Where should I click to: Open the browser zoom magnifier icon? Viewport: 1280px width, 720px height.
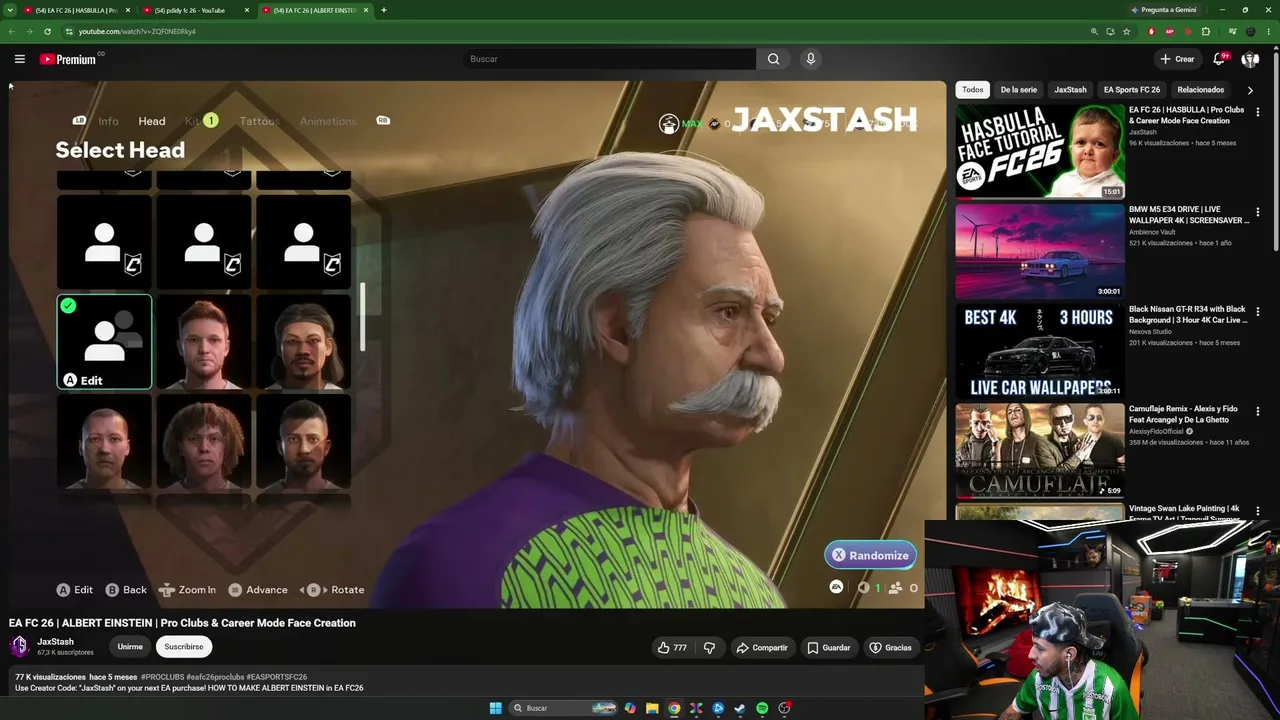[x=1094, y=31]
